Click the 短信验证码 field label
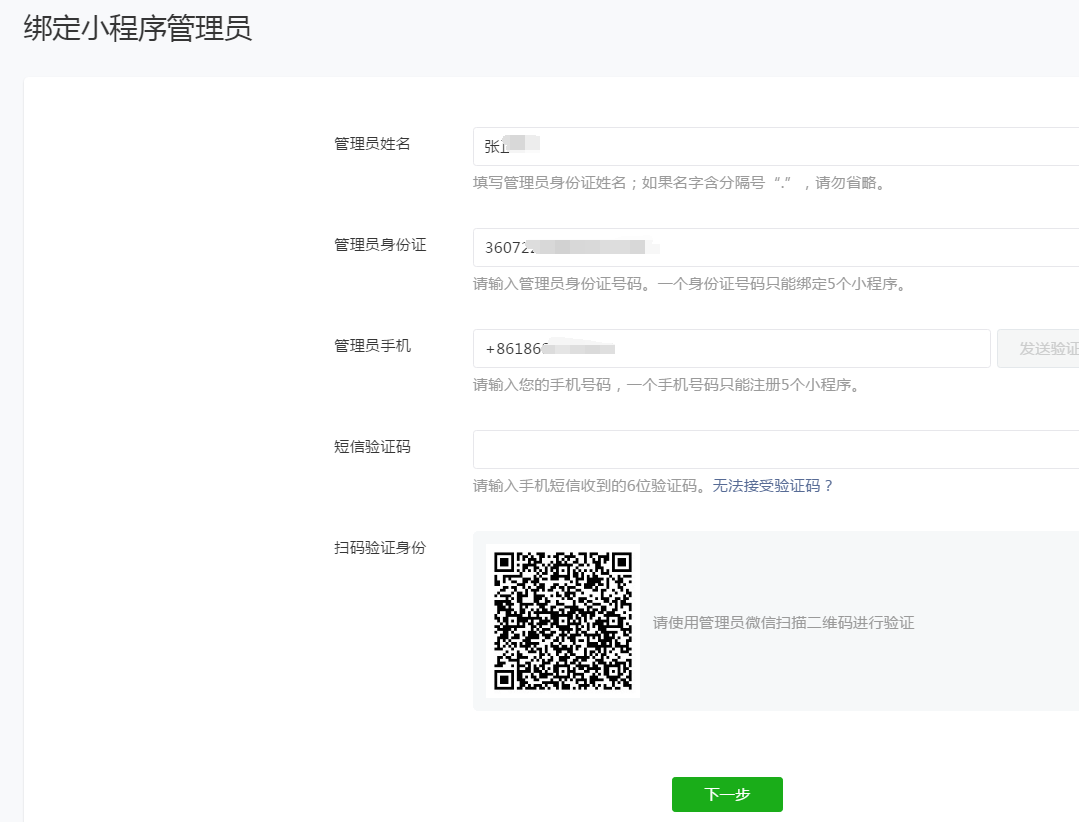1079x822 pixels. [372, 447]
